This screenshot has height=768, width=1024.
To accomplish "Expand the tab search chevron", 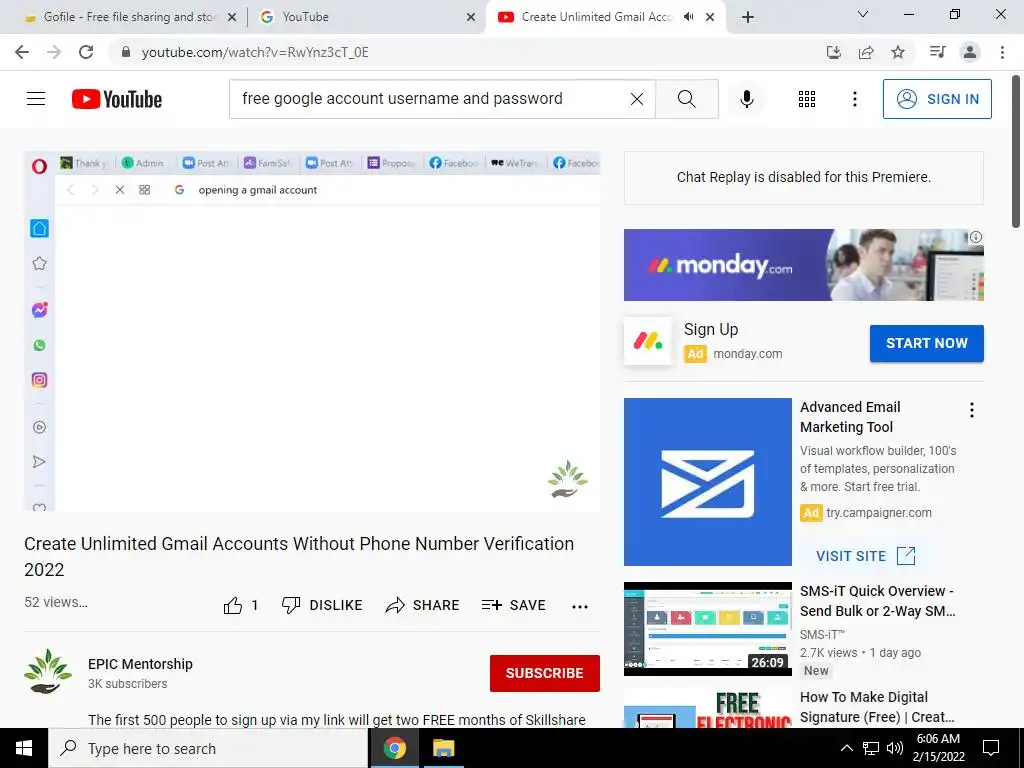I will 862,14.
